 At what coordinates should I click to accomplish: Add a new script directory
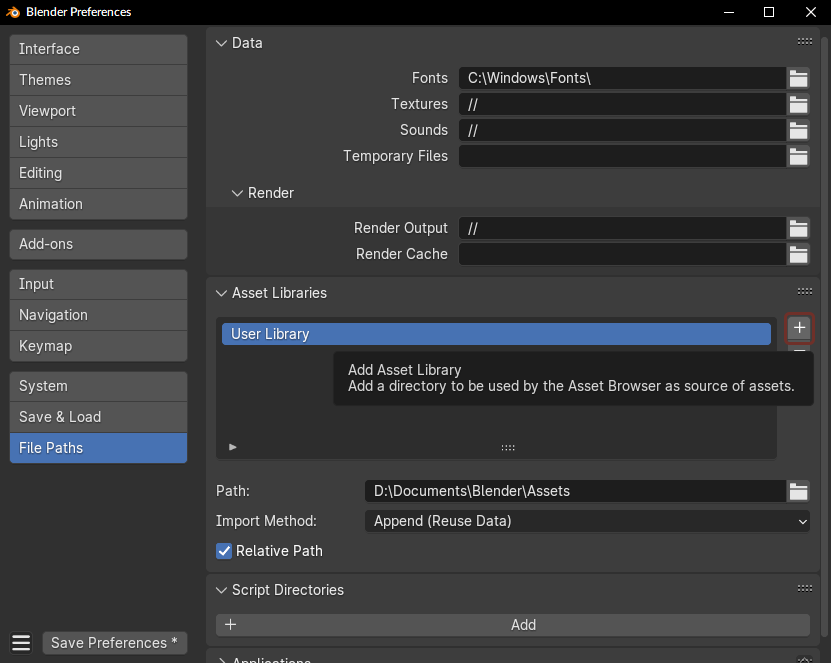(x=512, y=625)
